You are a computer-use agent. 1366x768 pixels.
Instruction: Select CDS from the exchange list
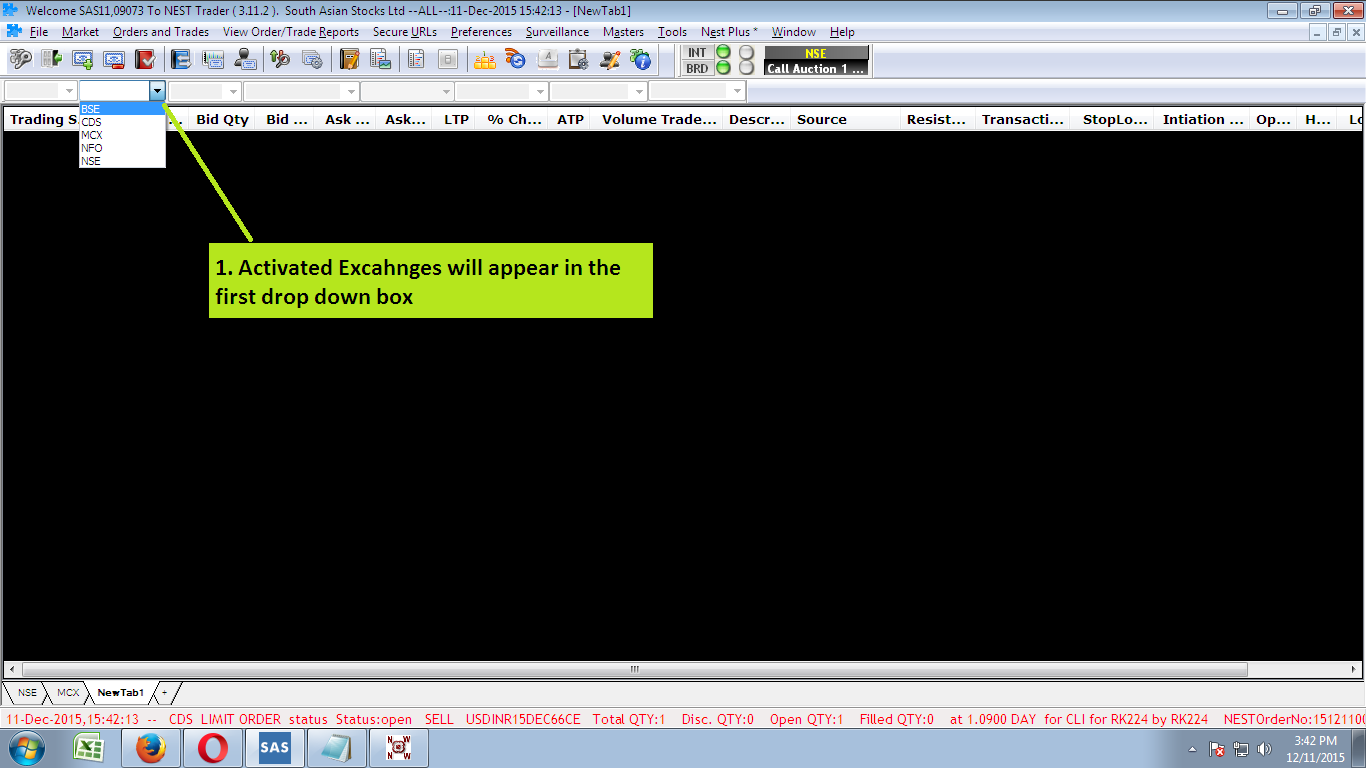point(122,122)
